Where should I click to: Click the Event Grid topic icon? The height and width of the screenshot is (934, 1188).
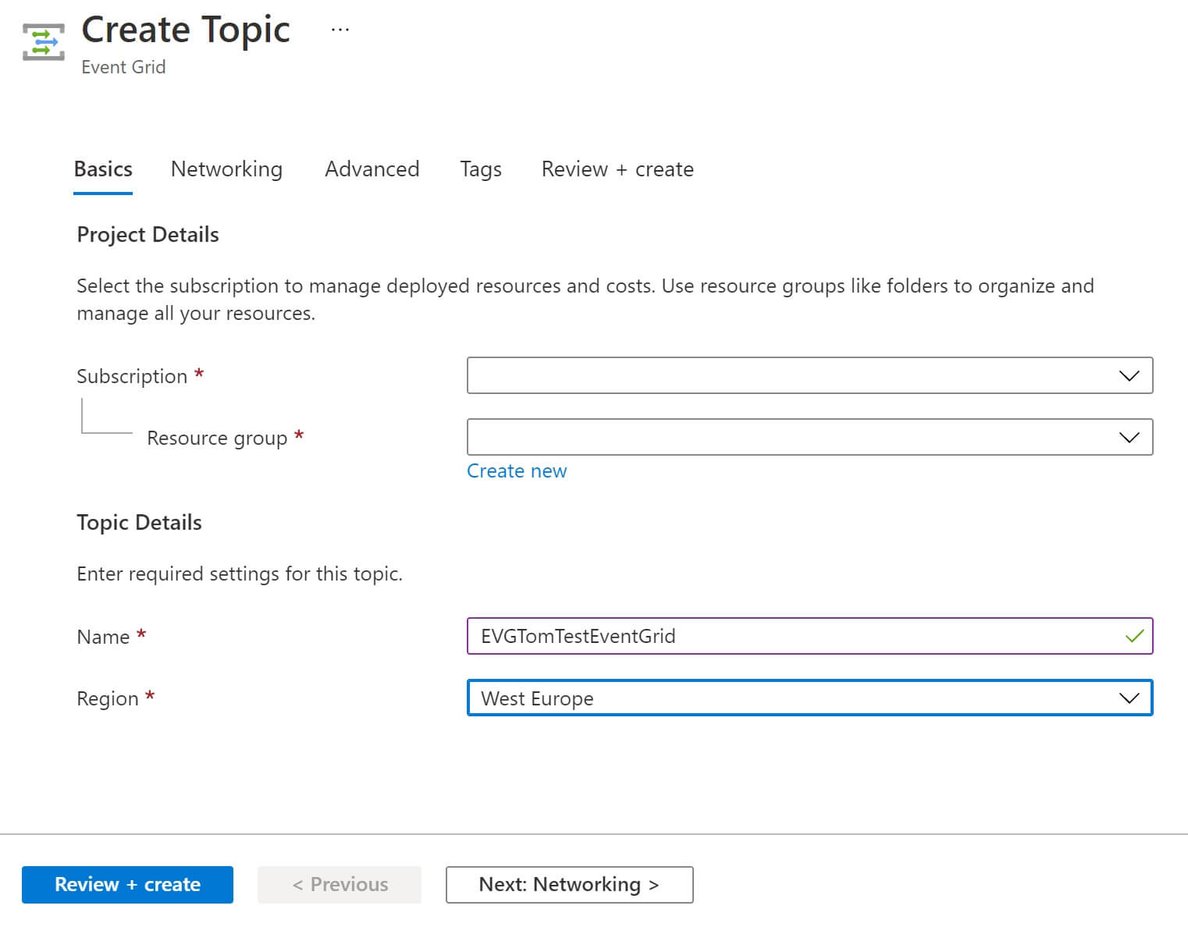pos(43,43)
